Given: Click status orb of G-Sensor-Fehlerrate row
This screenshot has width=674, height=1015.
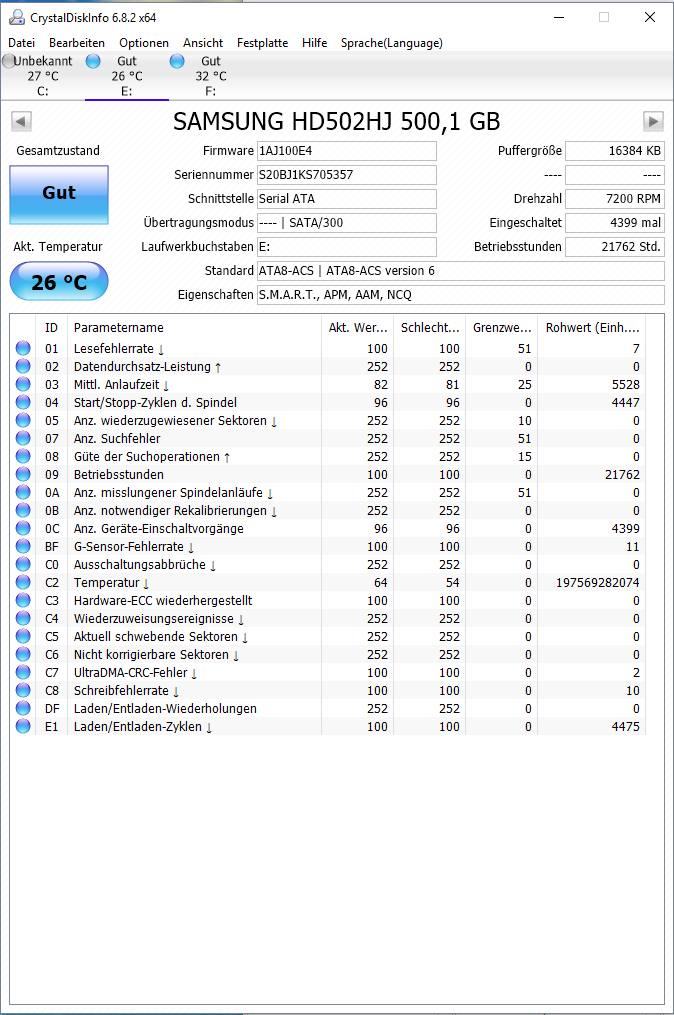Looking at the screenshot, I should click(23, 546).
